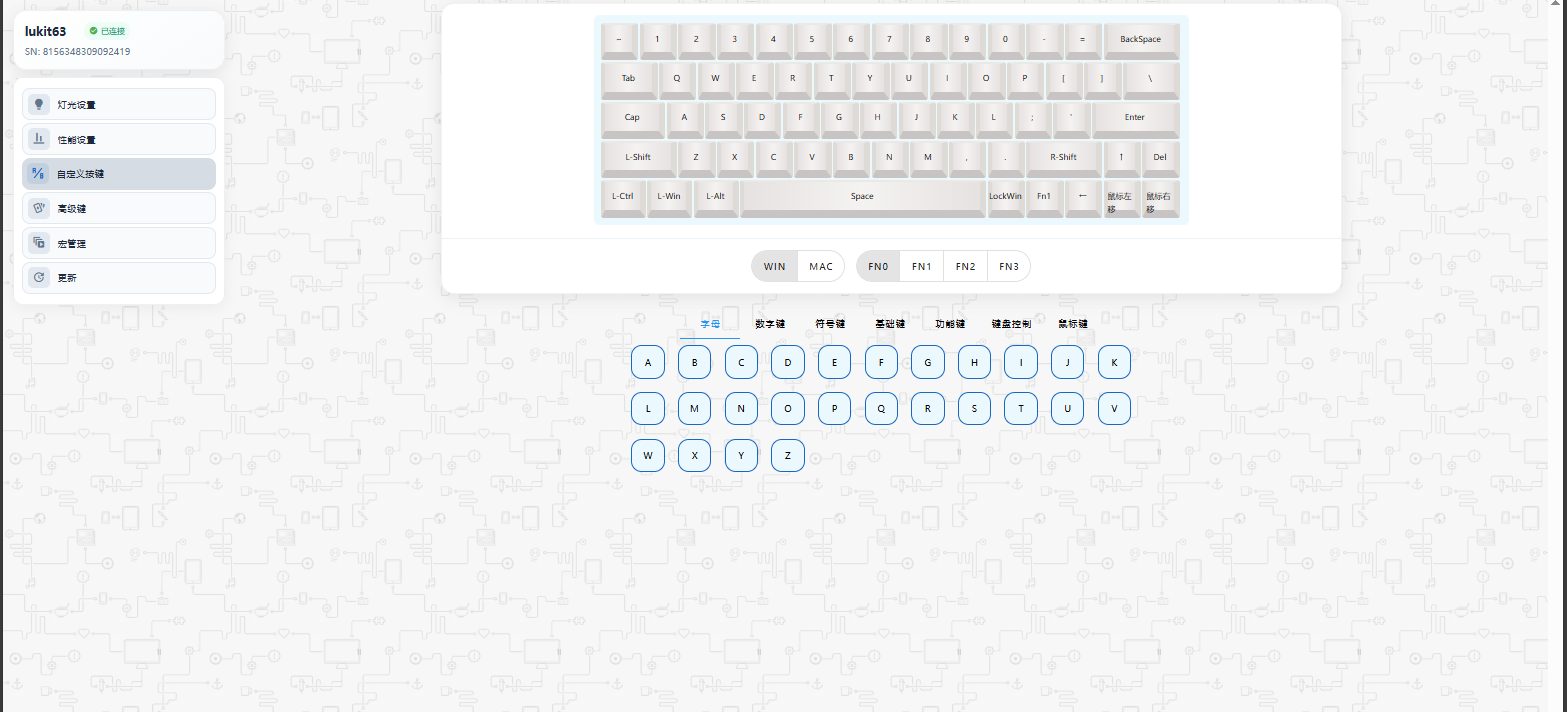This screenshot has height=712, width=1567.
Task: Open the 字母 letters tab
Action: 710,324
